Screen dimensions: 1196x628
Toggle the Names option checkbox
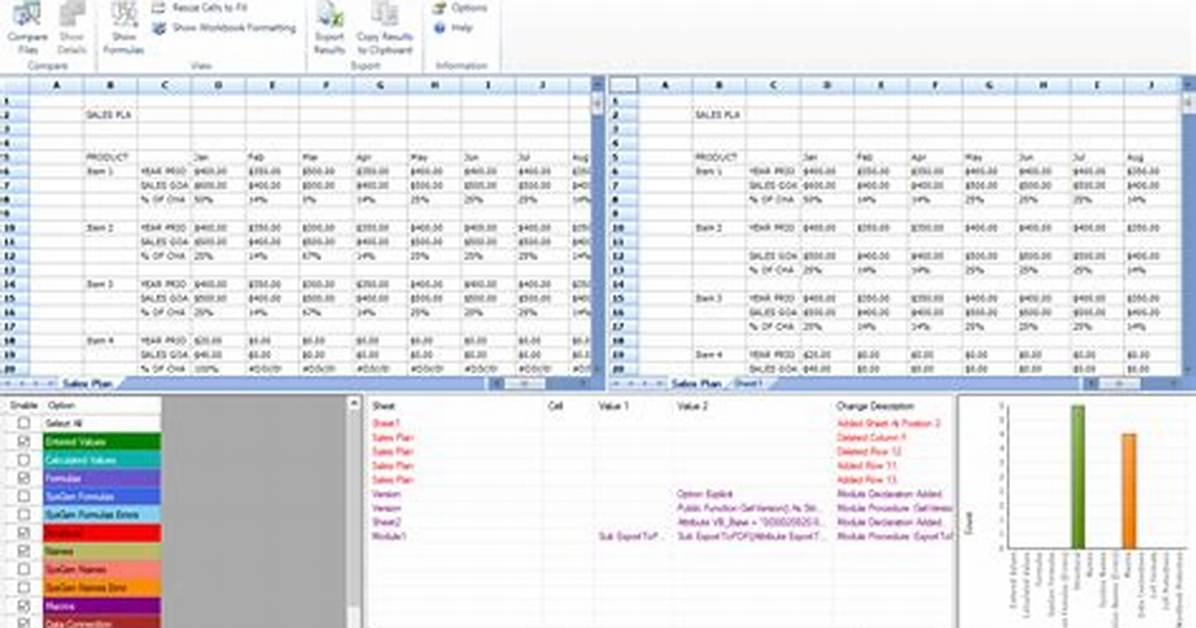coord(24,551)
